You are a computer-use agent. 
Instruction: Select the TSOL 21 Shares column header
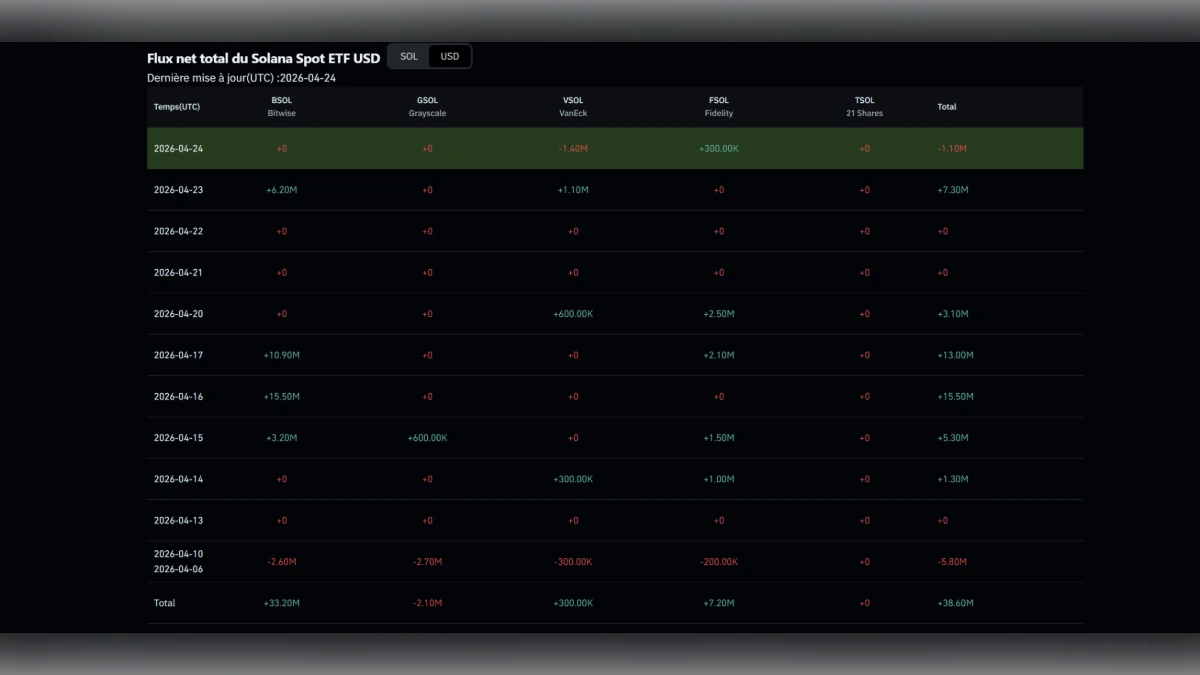coord(864,107)
